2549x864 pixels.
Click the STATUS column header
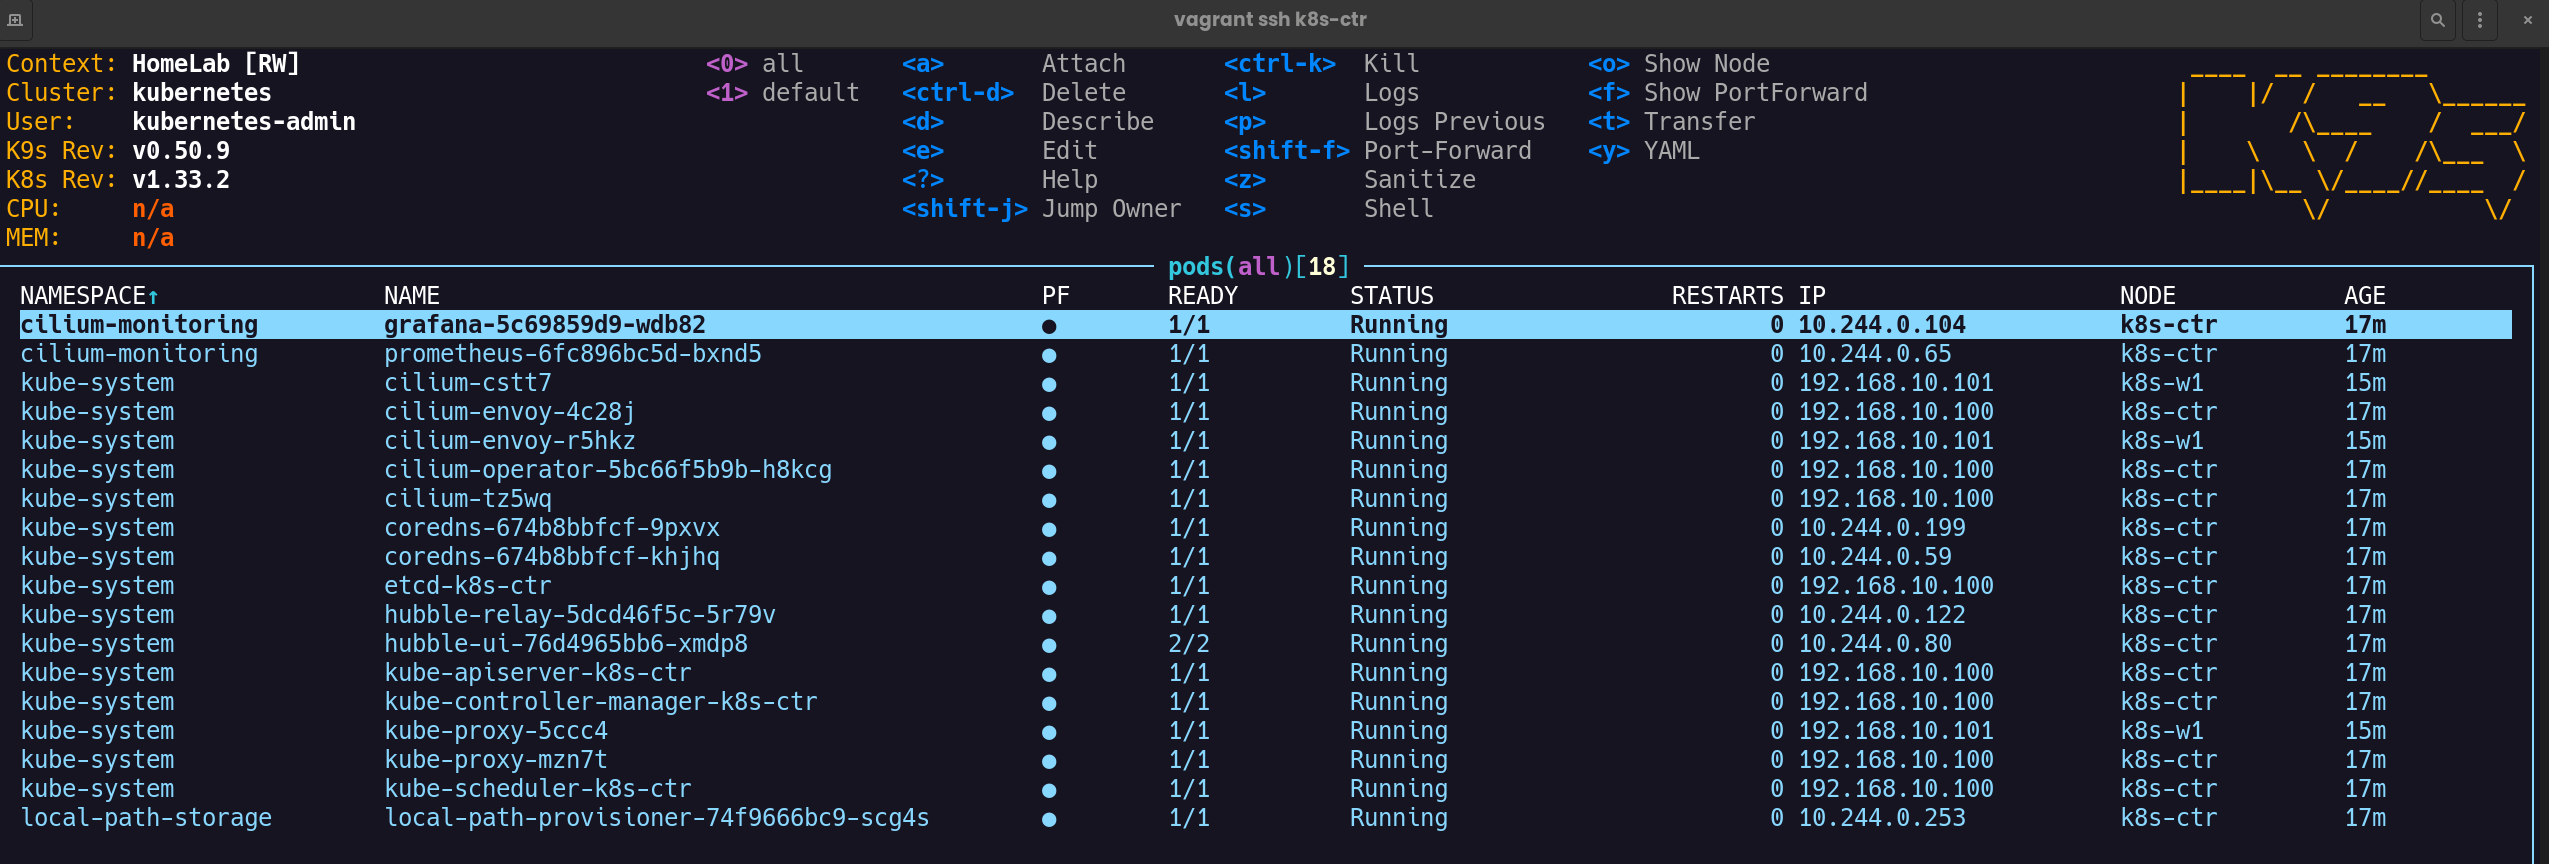pos(1392,296)
